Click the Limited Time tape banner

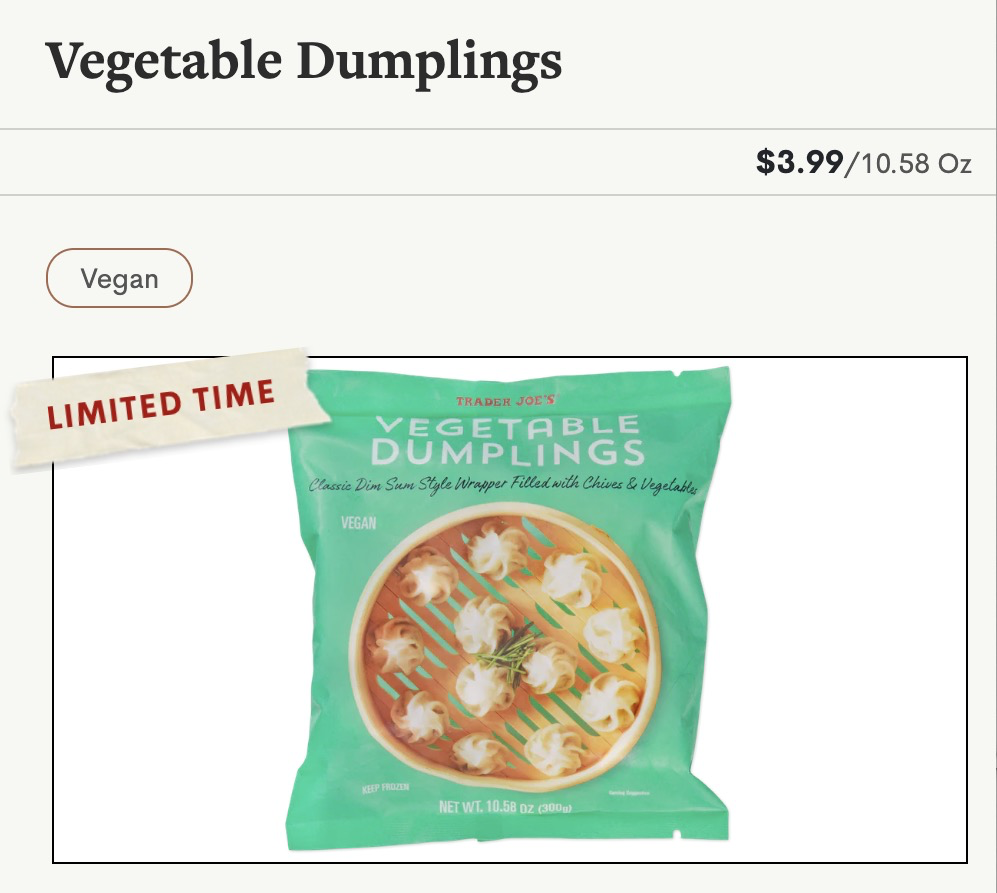coord(170,408)
